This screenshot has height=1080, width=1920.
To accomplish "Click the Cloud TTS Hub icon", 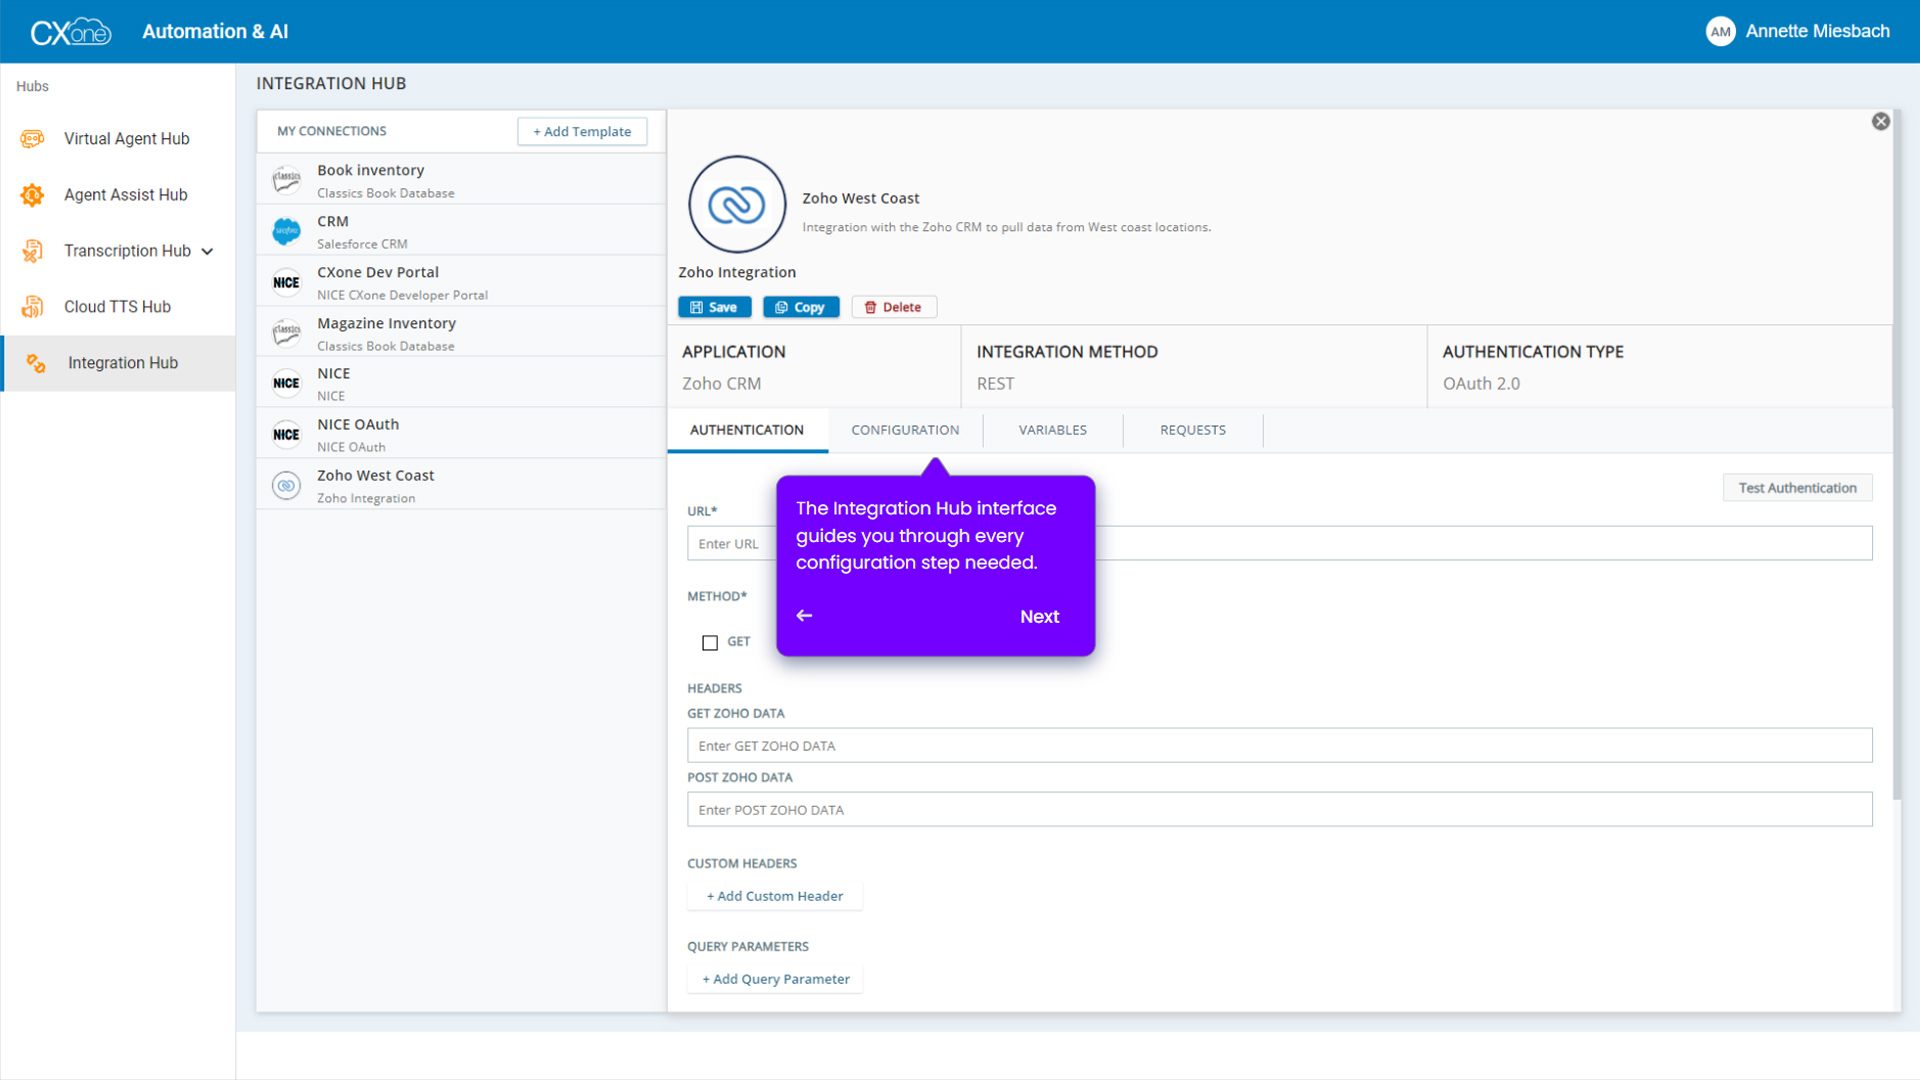I will click(32, 306).
